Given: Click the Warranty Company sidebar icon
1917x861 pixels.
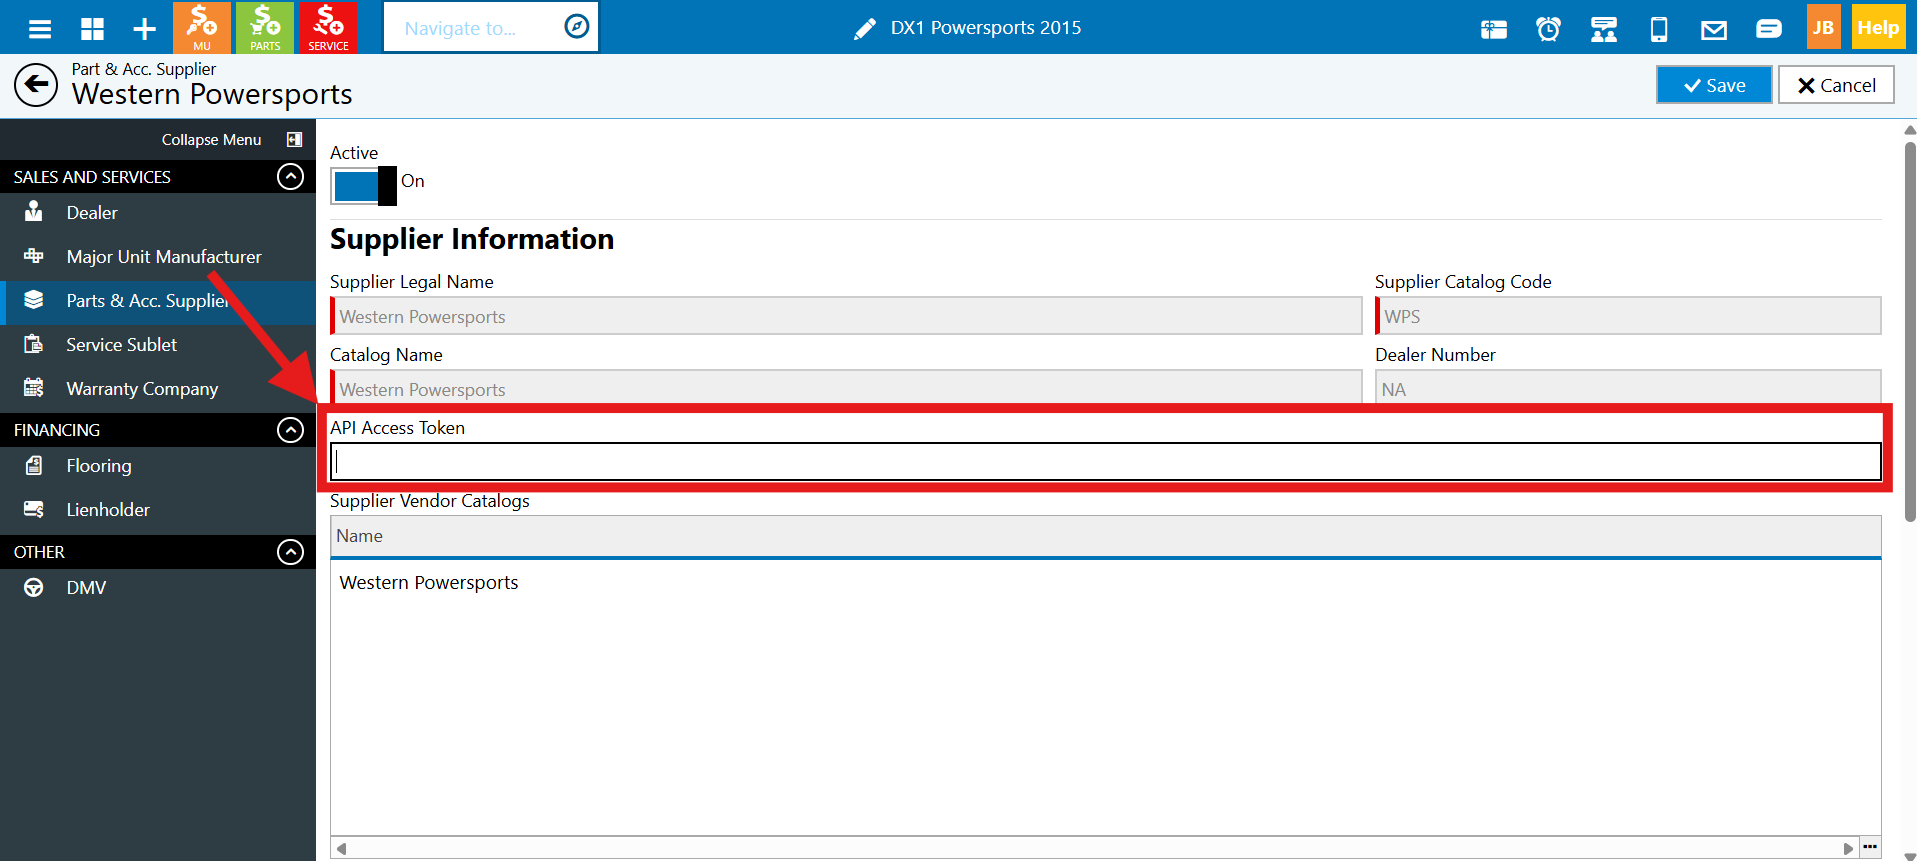Looking at the screenshot, I should 34,388.
